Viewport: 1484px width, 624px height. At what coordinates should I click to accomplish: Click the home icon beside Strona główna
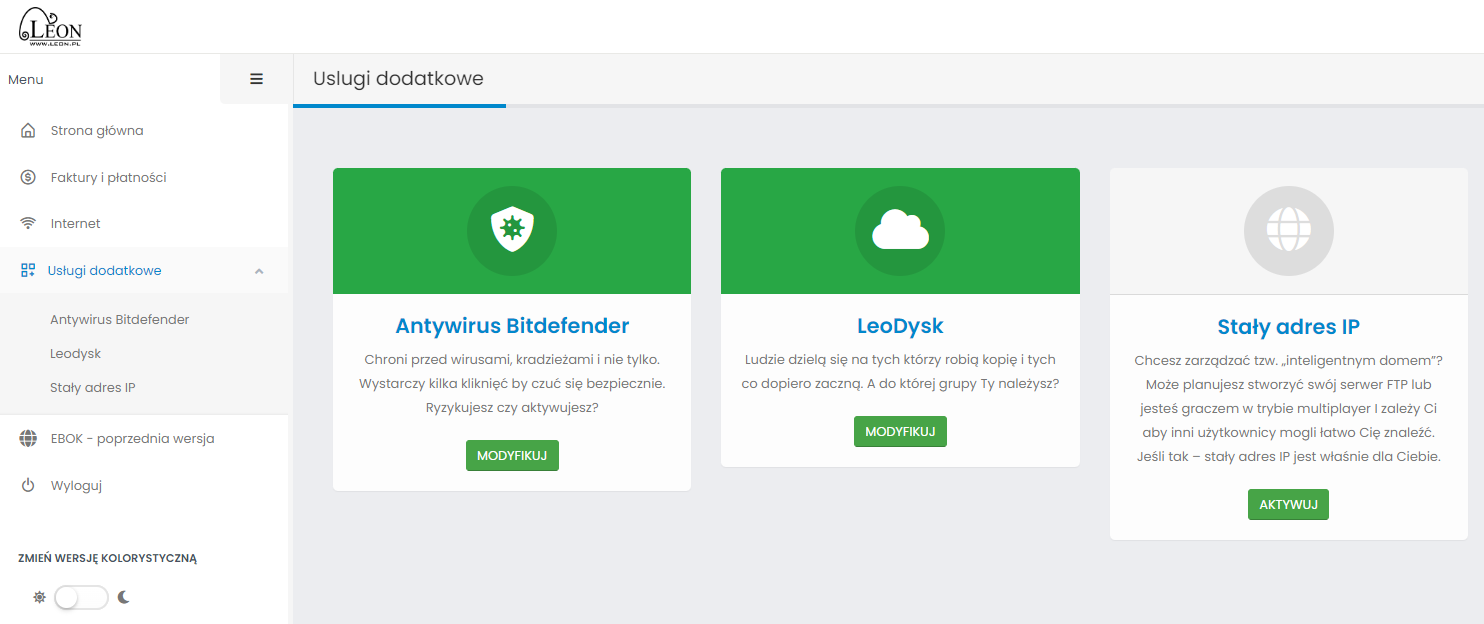click(x=28, y=130)
